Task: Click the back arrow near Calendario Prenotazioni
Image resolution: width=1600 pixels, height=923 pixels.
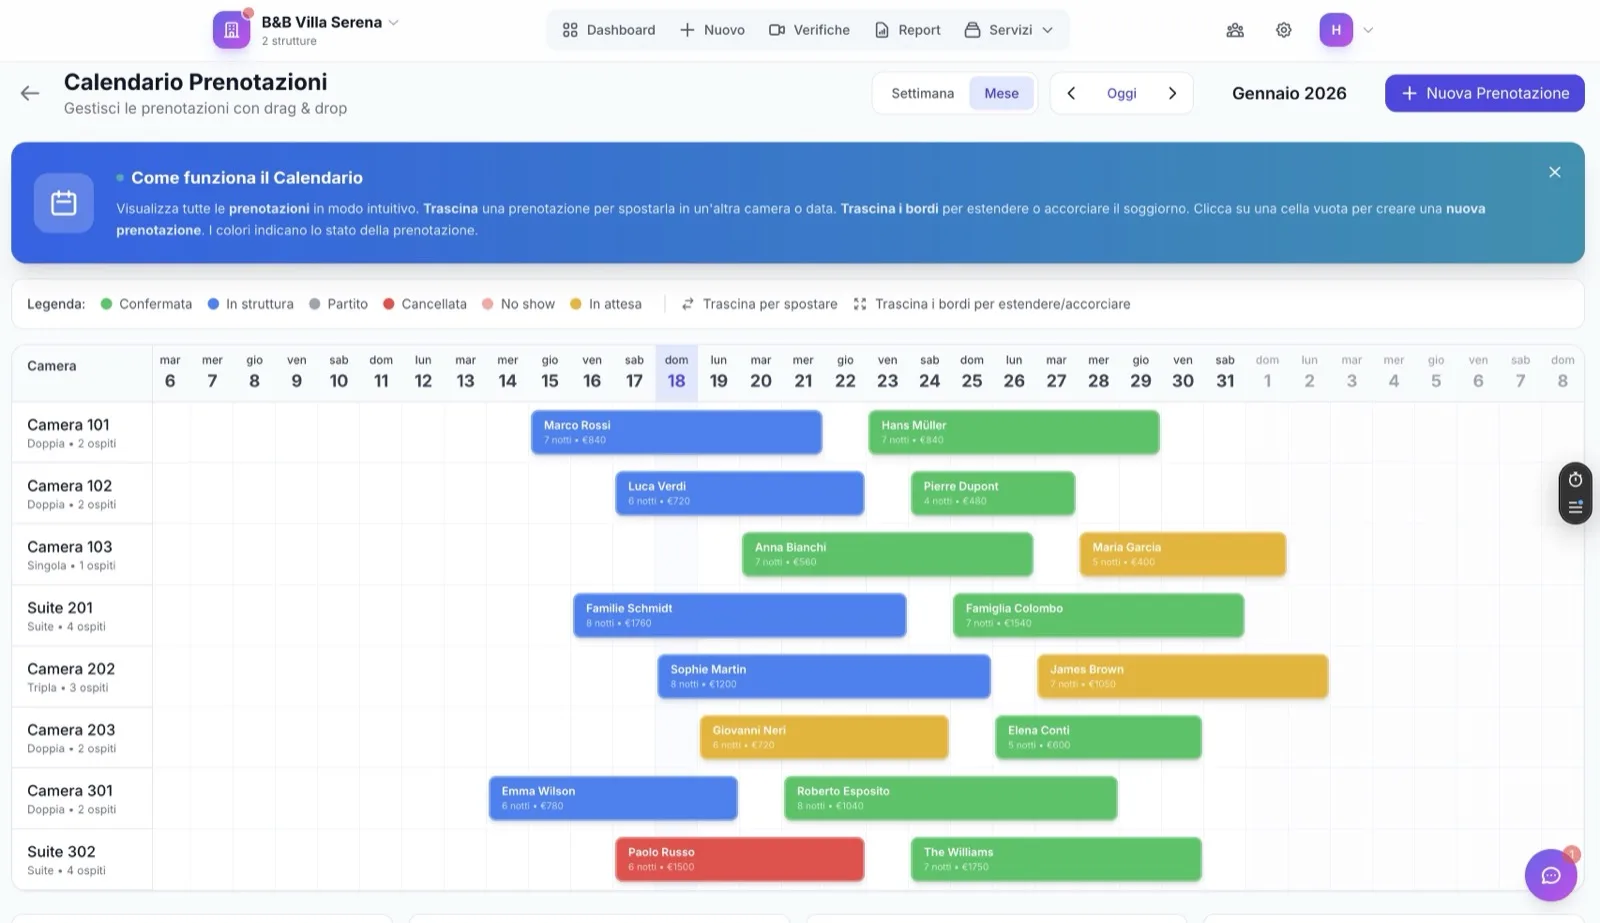Action: 30,93
